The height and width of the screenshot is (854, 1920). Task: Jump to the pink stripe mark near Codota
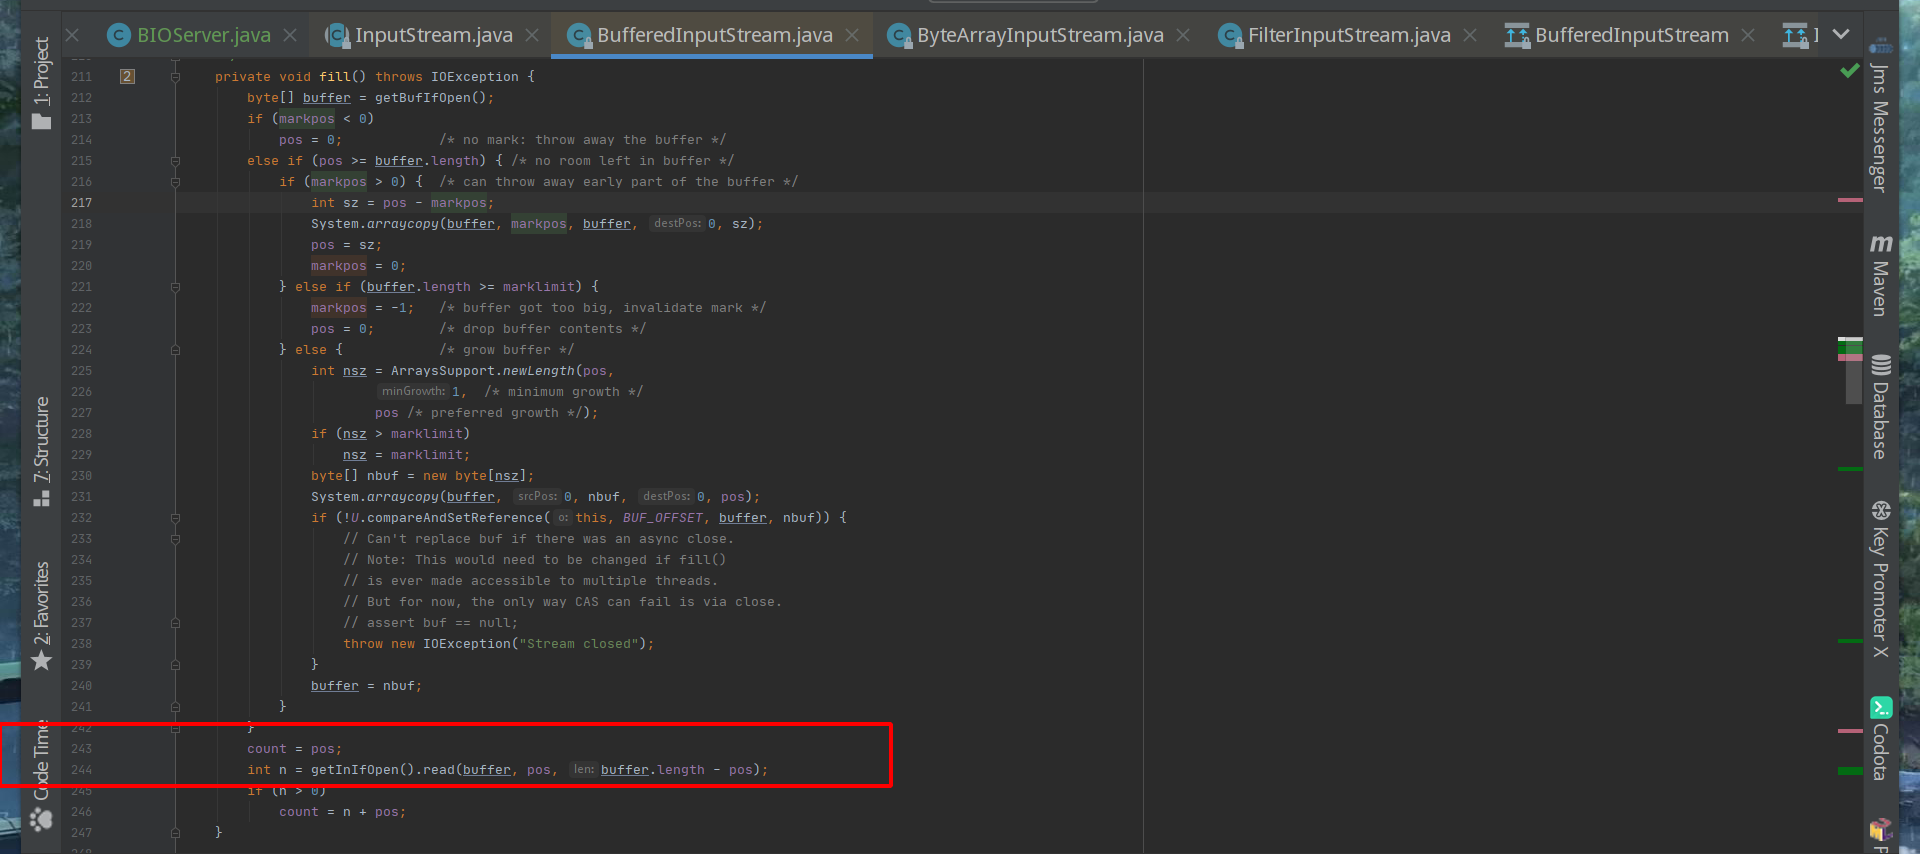coord(1850,731)
